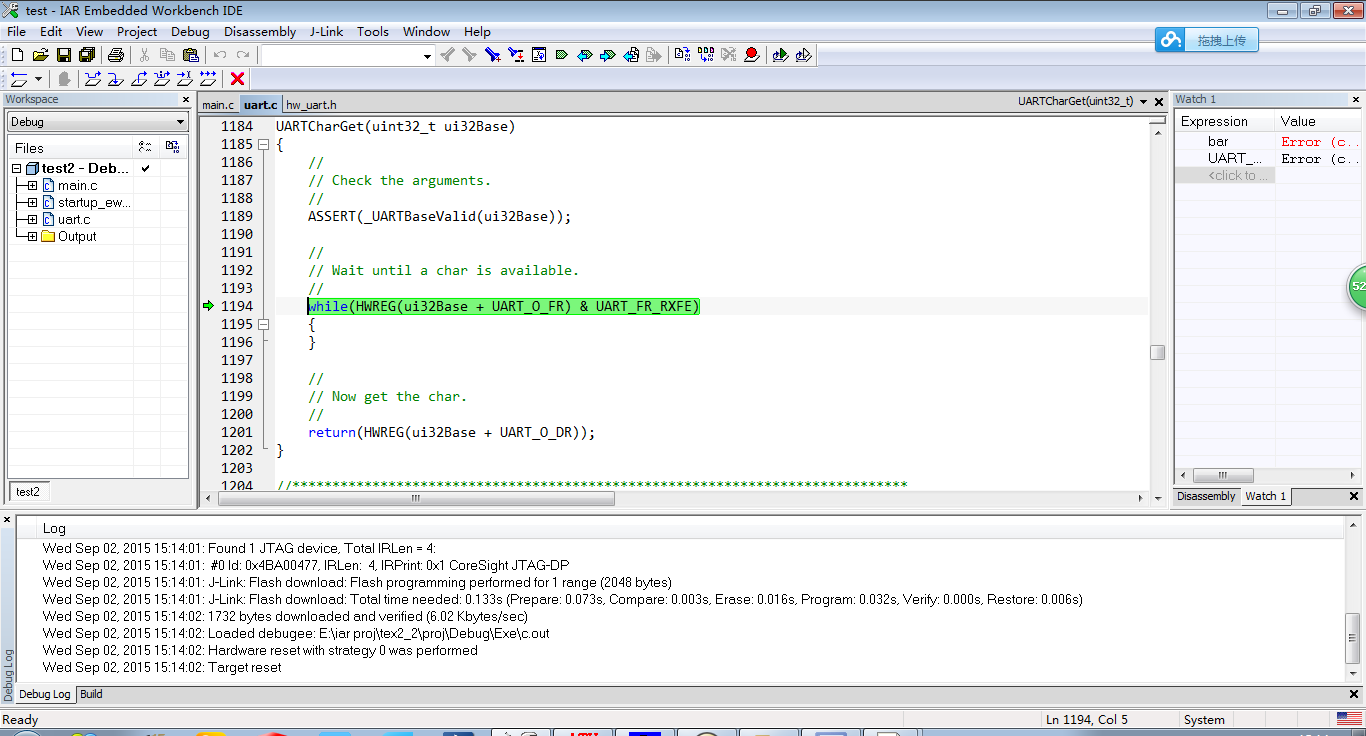Image resolution: width=1366 pixels, height=736 pixels.
Task: Close the Workspace panel
Action: (186, 100)
